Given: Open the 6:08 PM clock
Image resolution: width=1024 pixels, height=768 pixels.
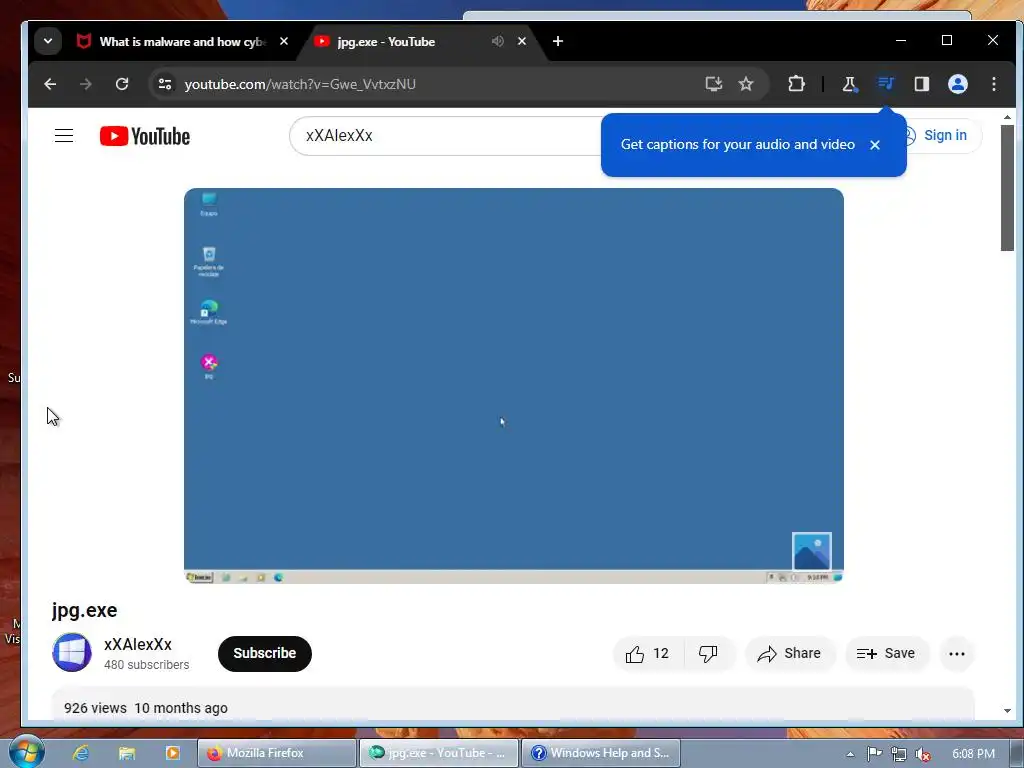Looking at the screenshot, I should pyautogui.click(x=973, y=754).
